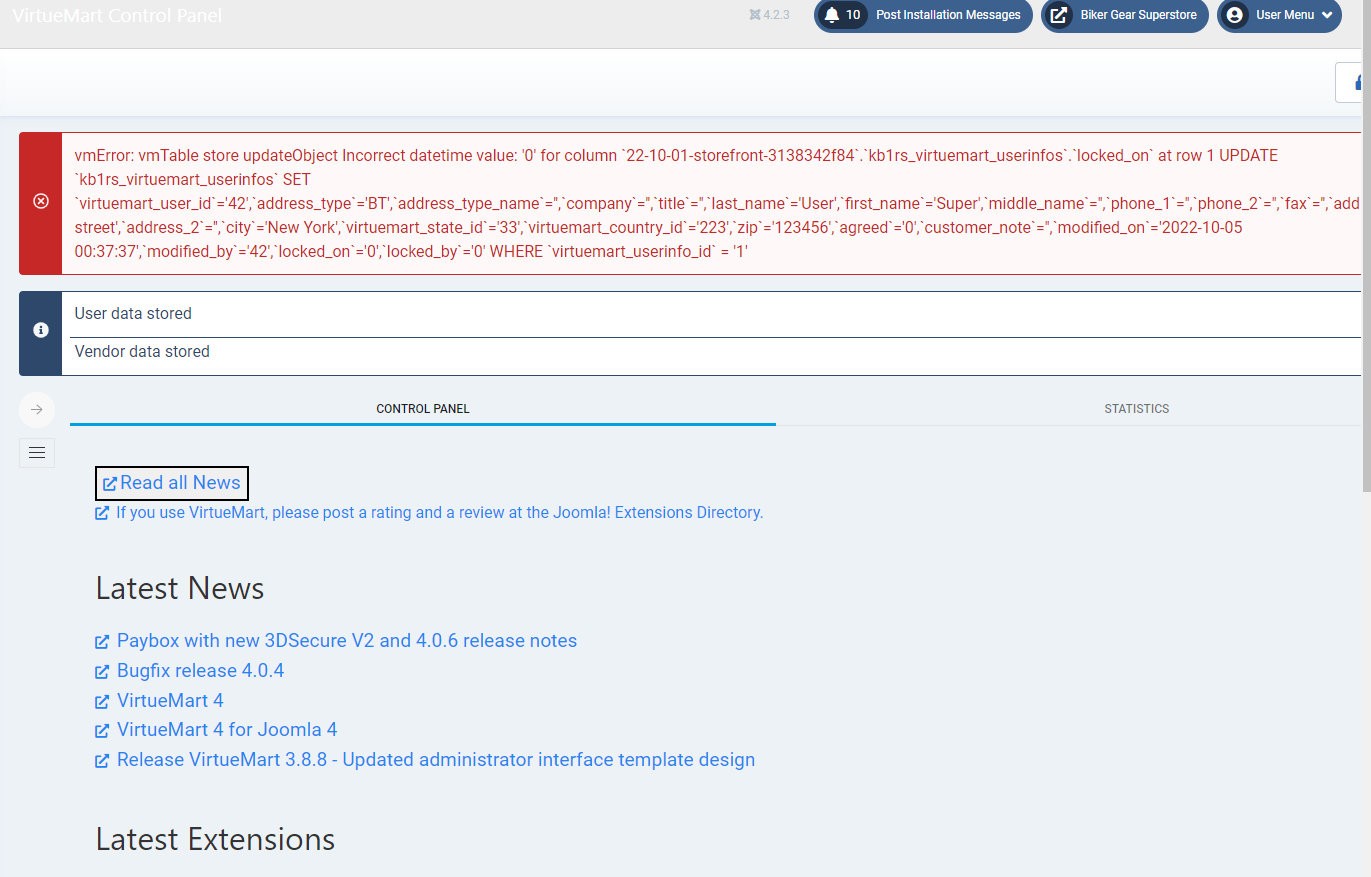This screenshot has width=1371, height=877.
Task: Open the User Menu dropdown chevron
Action: 1326,15
